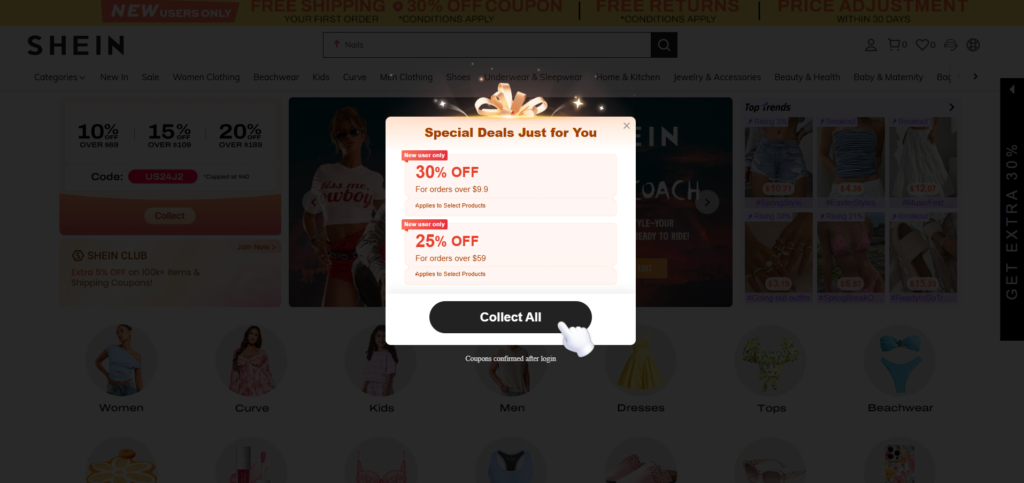Open the Beauty & Health menu item
The width and height of the screenshot is (1024, 483).
[807, 77]
